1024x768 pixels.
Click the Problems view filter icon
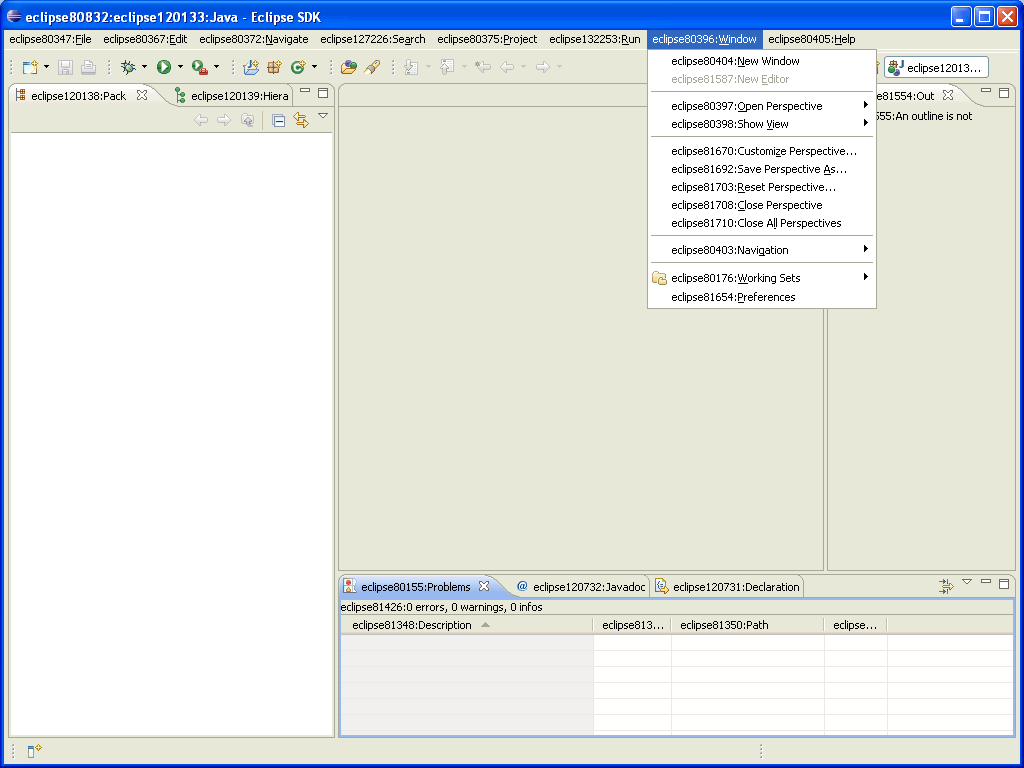(x=946, y=586)
